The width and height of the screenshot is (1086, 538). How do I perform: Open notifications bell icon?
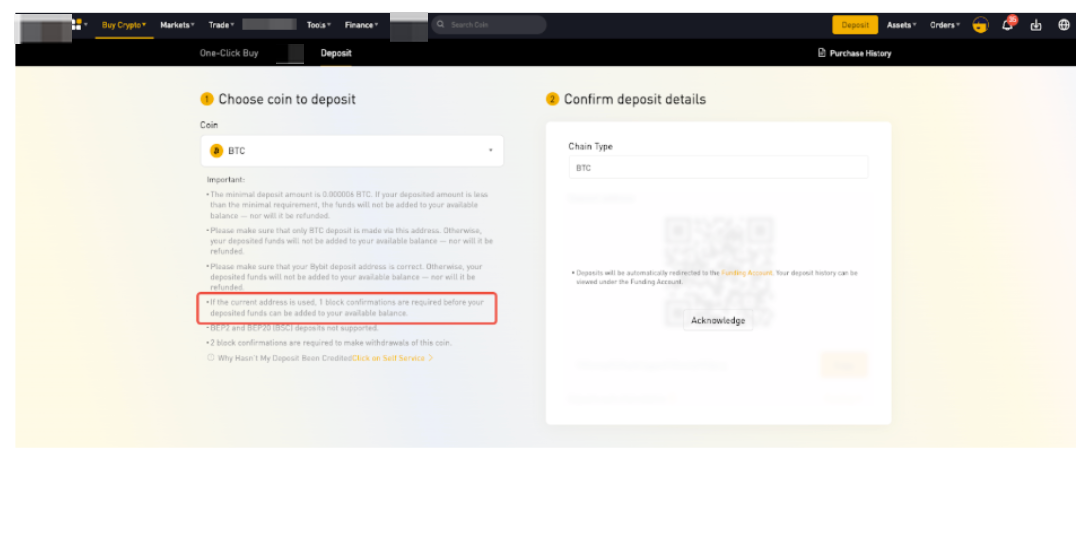[1008, 25]
